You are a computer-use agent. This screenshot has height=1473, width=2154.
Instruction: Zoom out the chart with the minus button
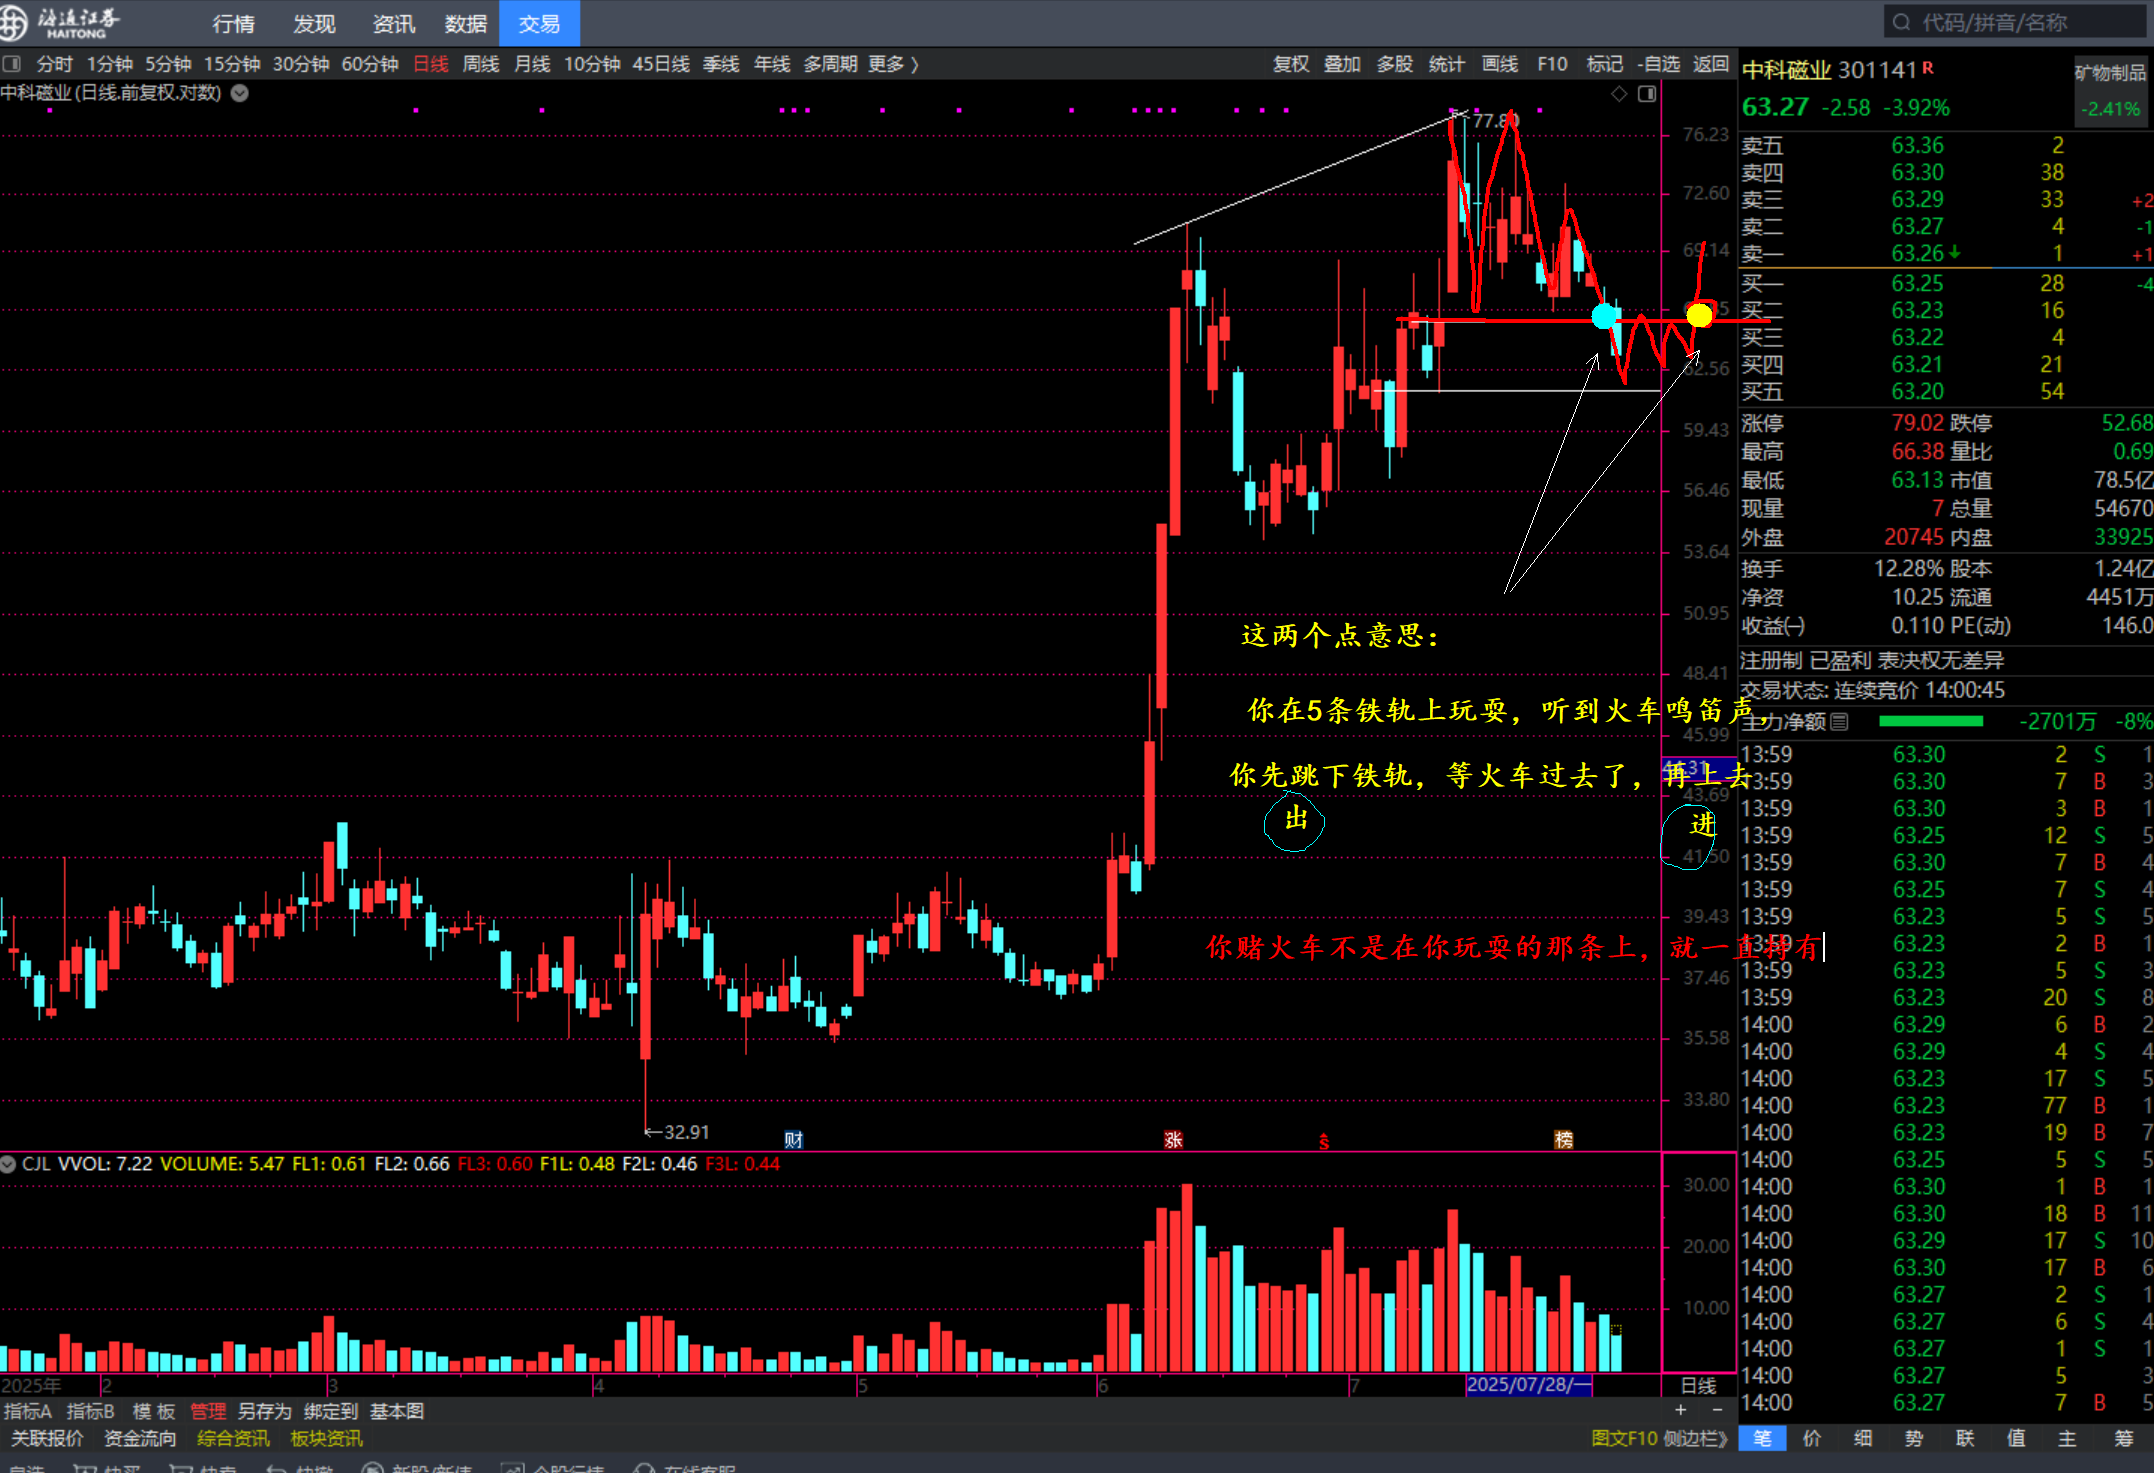click(x=1718, y=1410)
